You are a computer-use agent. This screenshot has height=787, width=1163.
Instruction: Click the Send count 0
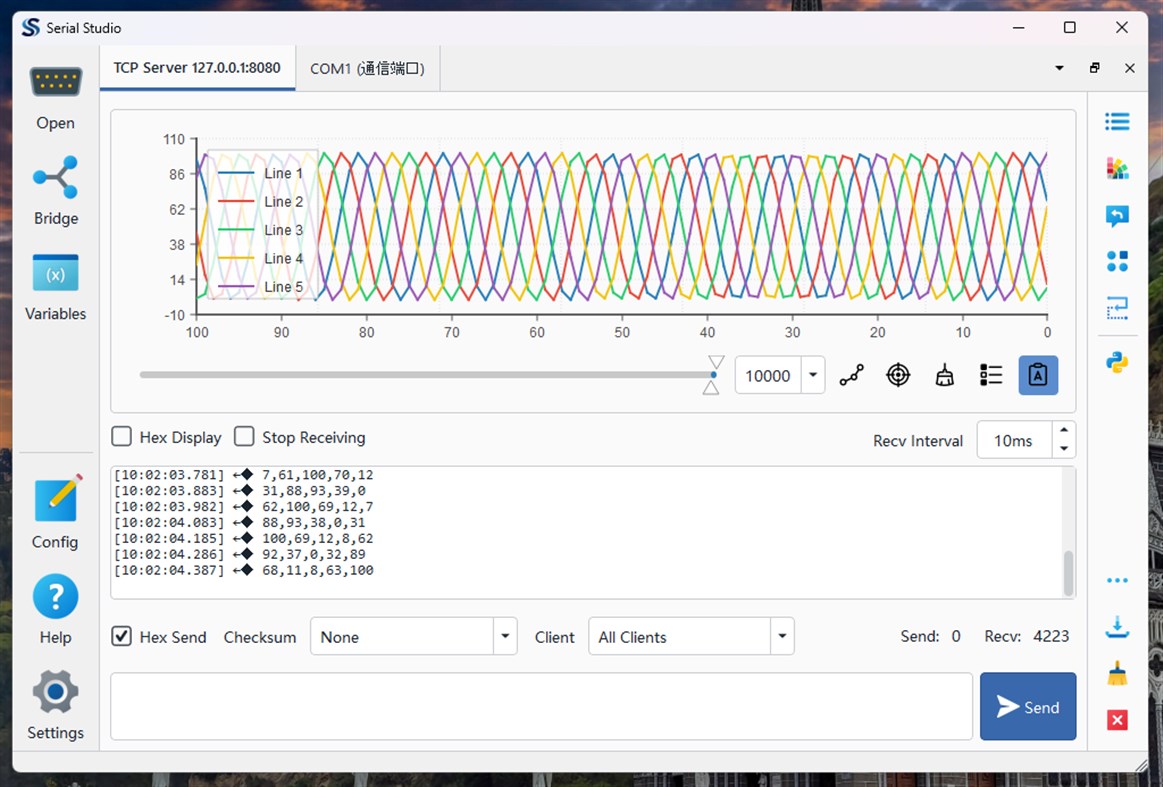[x=956, y=636]
